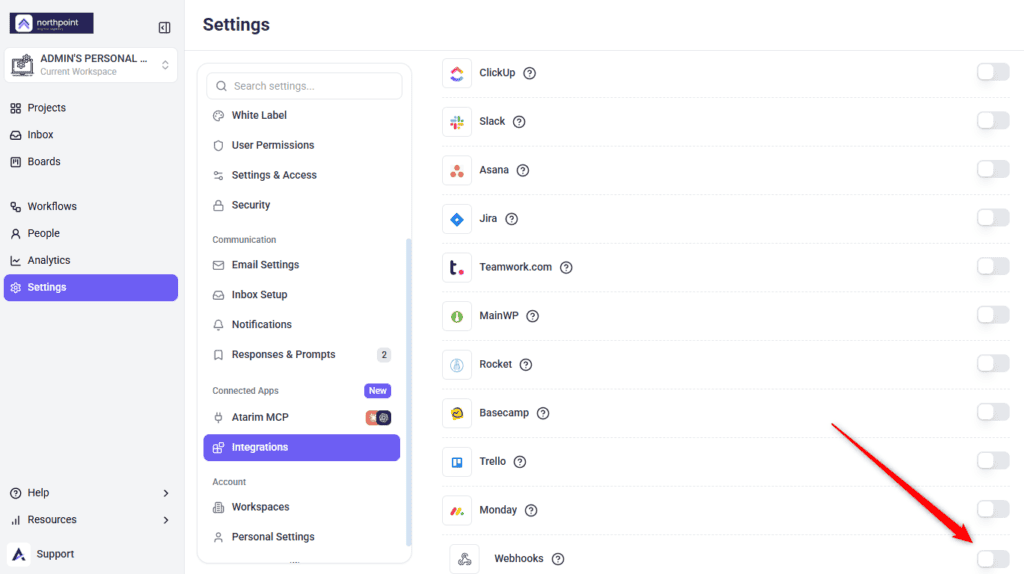
Task: Turn on the Trello integration switch
Action: coord(993,461)
